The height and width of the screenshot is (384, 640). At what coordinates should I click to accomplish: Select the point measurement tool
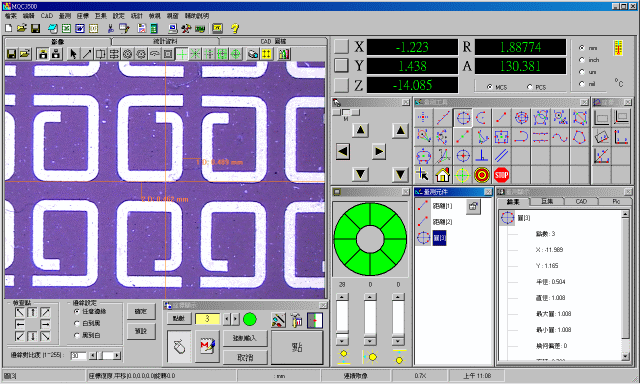423,118
